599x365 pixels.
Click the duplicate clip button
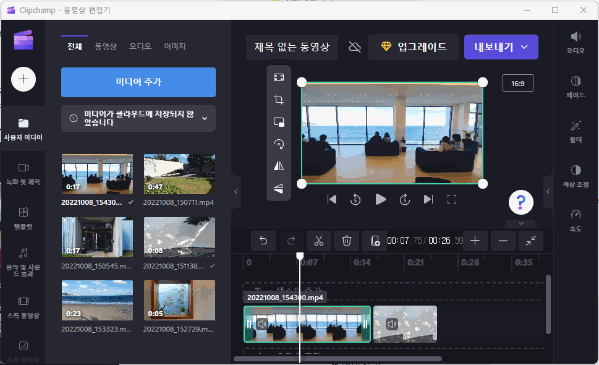coord(375,241)
